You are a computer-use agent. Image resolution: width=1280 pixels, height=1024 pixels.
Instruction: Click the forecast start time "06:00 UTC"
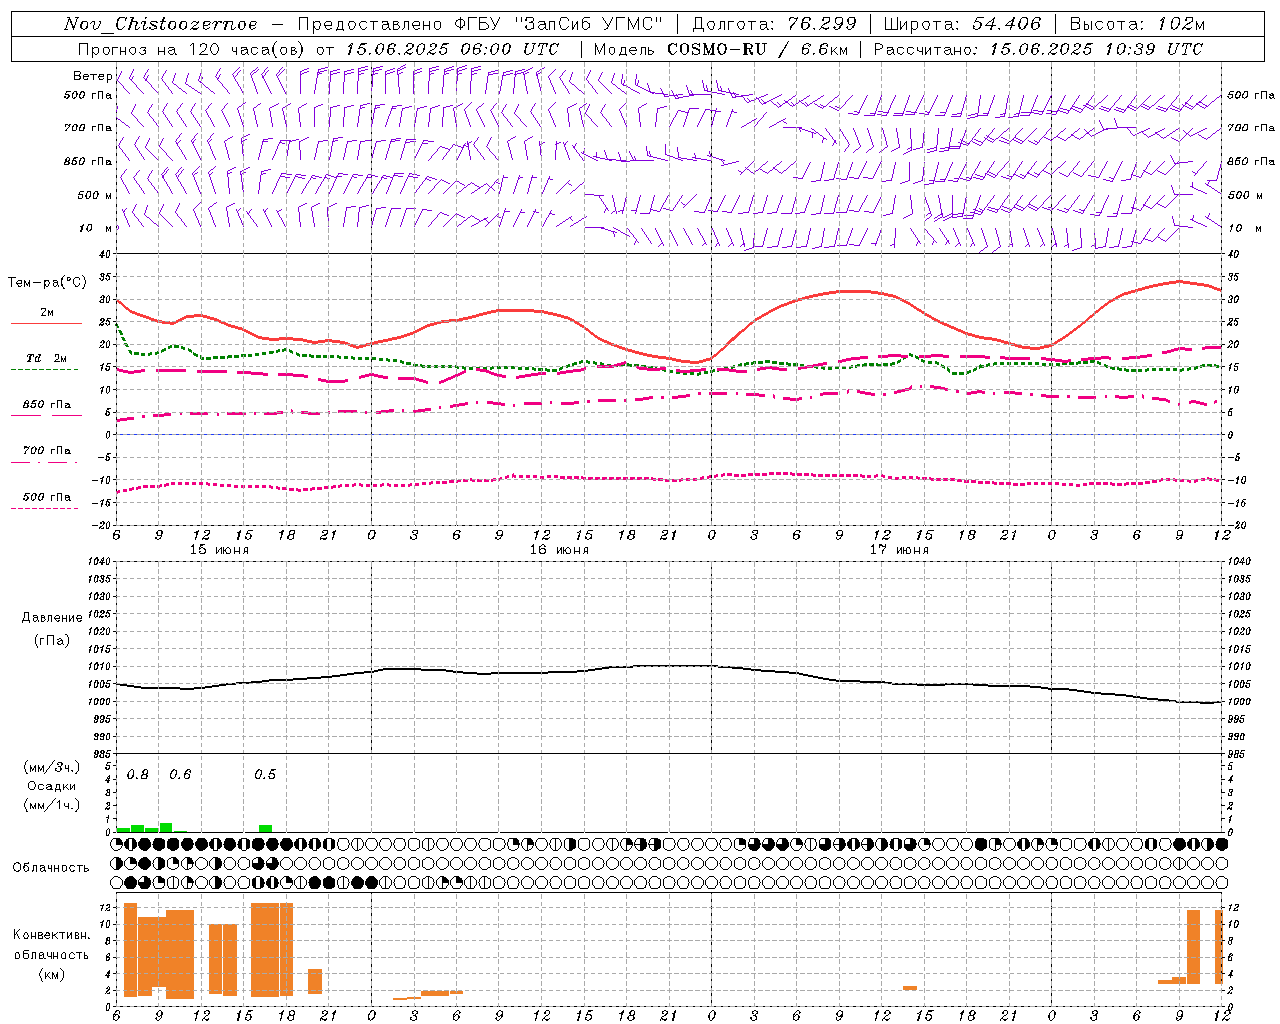(x=510, y=49)
